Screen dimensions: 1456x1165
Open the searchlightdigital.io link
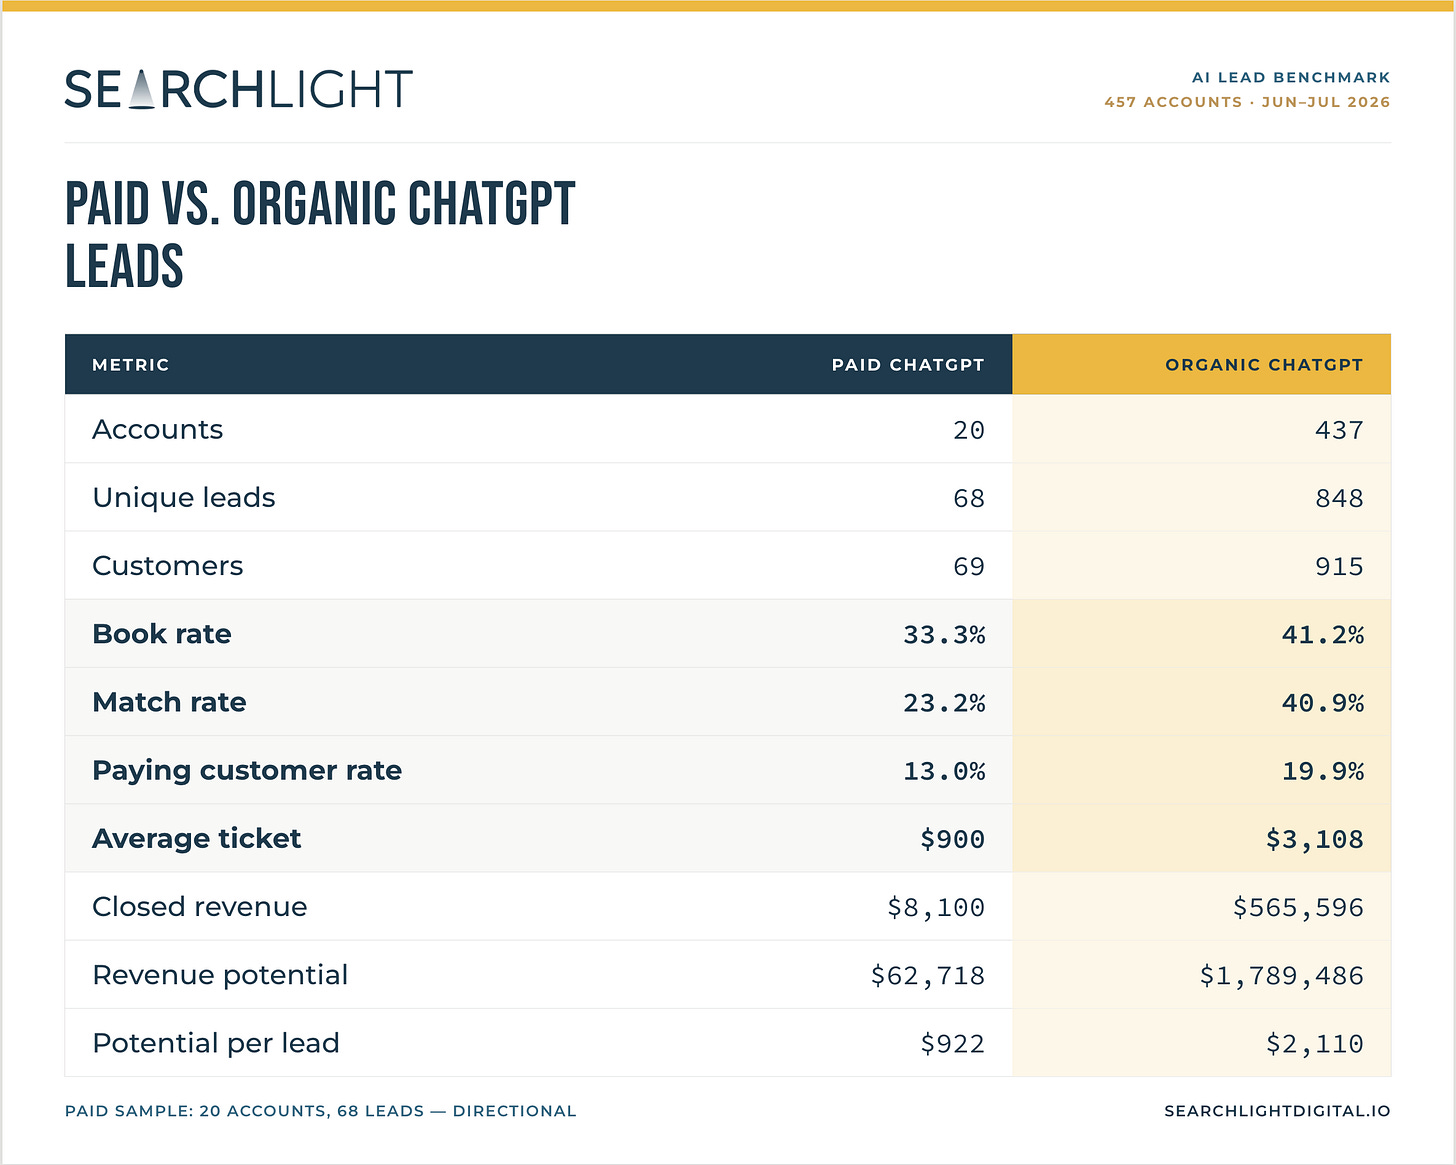tap(1277, 1111)
